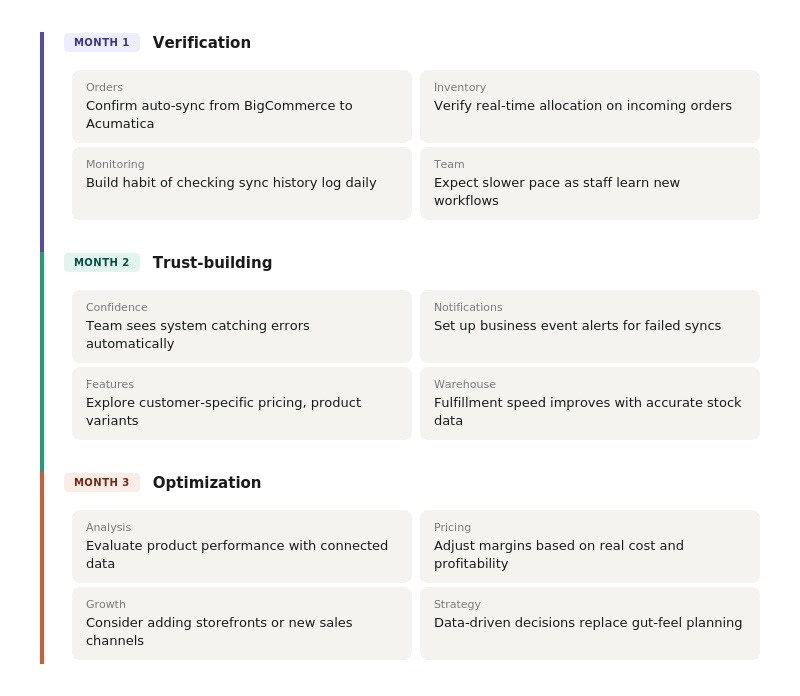Select the Warehouse fulfillment speed card
This screenshot has width=800, height=696.
tap(590, 403)
